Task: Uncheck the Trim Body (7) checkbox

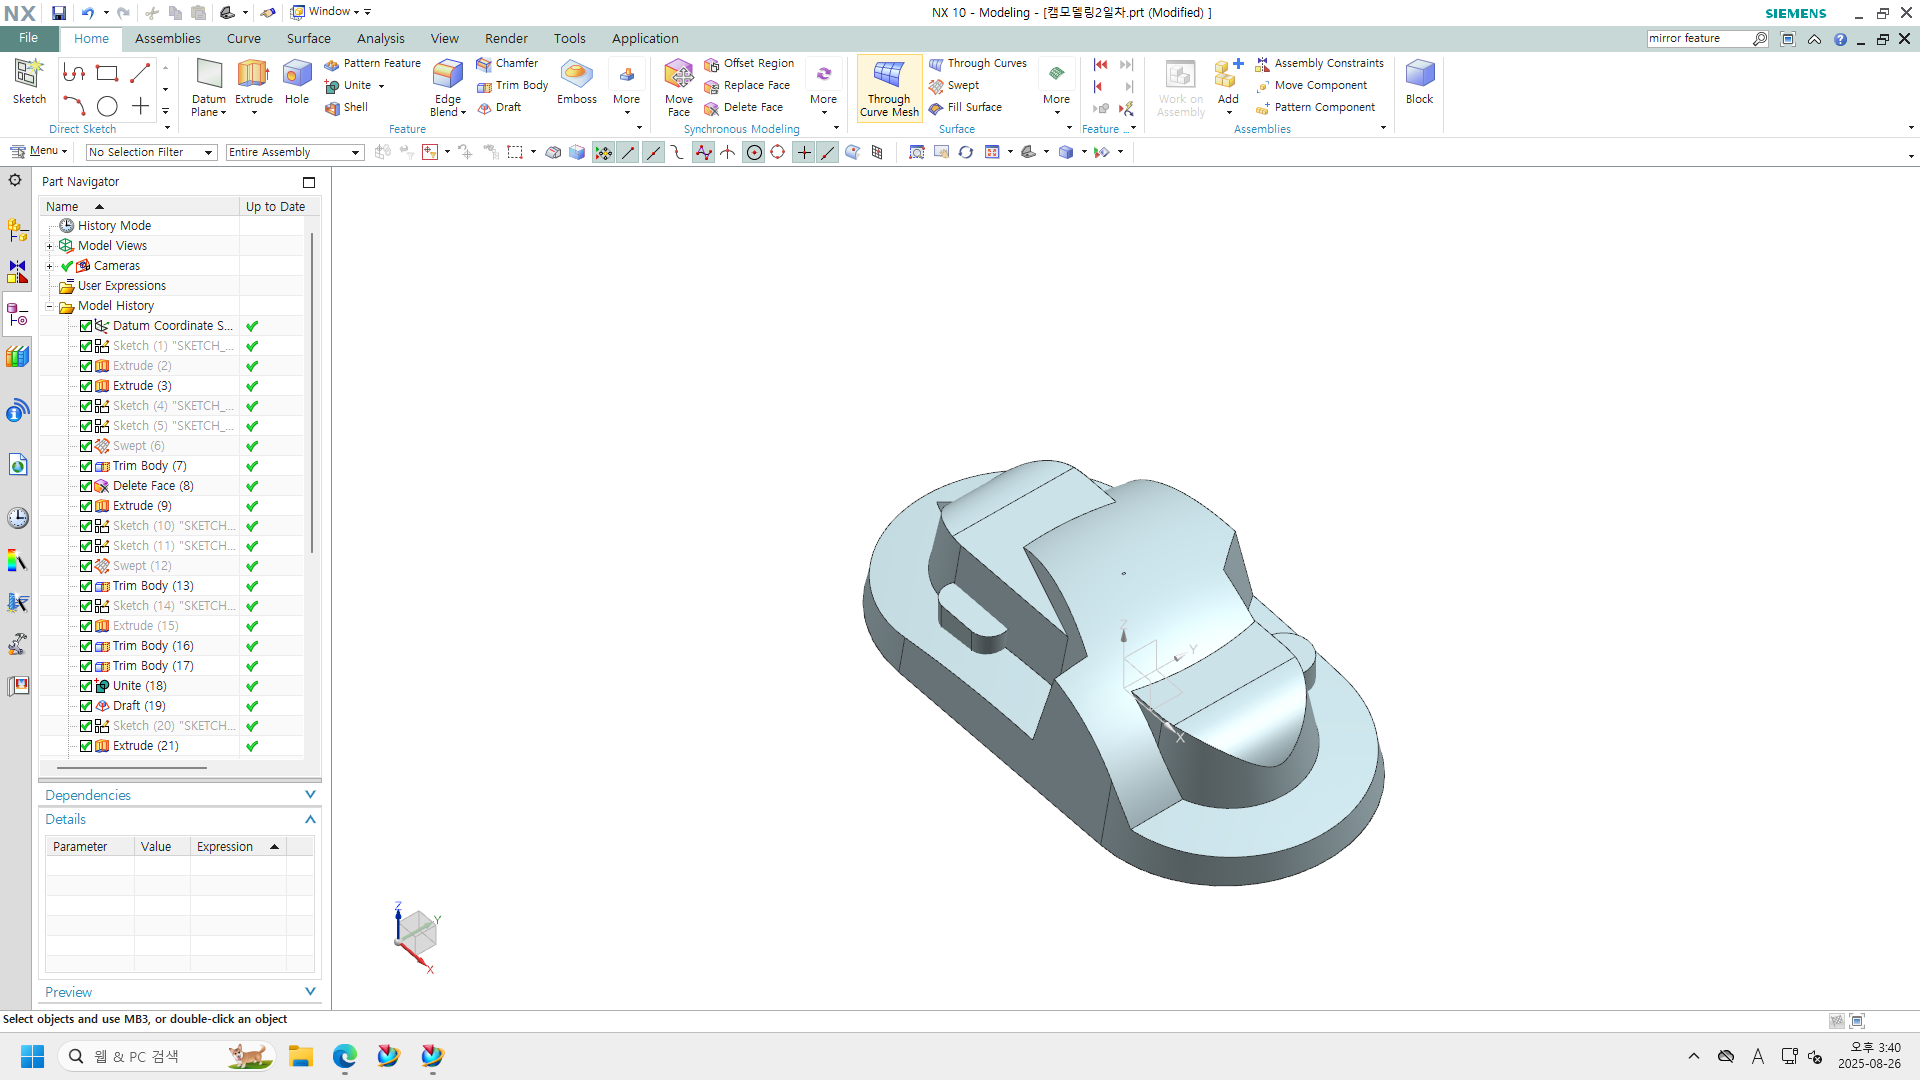Action: pyautogui.click(x=86, y=466)
